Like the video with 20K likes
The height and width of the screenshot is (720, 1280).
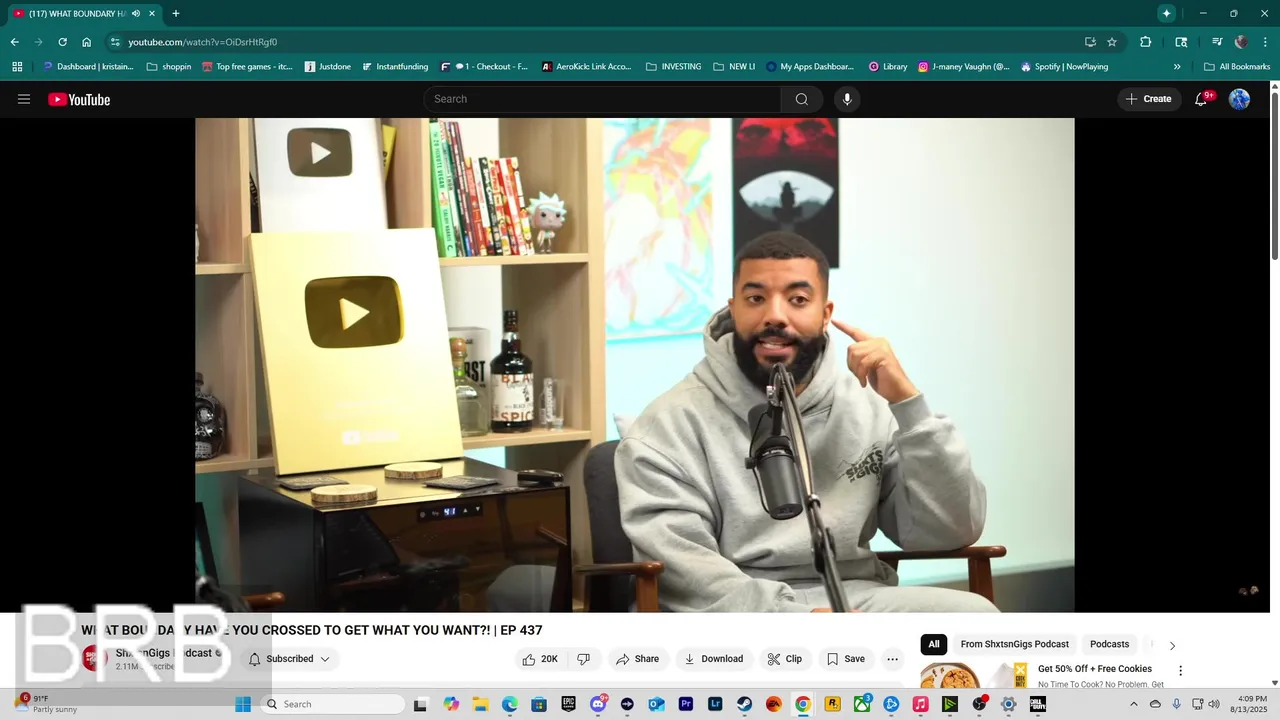tap(540, 659)
